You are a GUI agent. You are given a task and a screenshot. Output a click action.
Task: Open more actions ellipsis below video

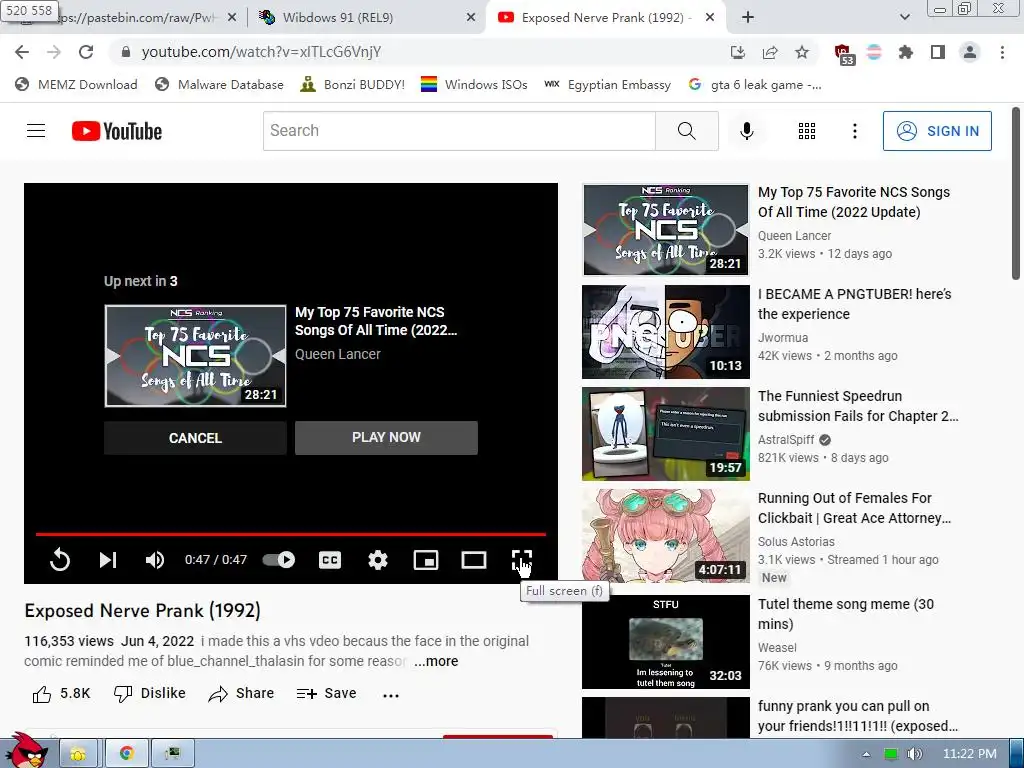391,695
